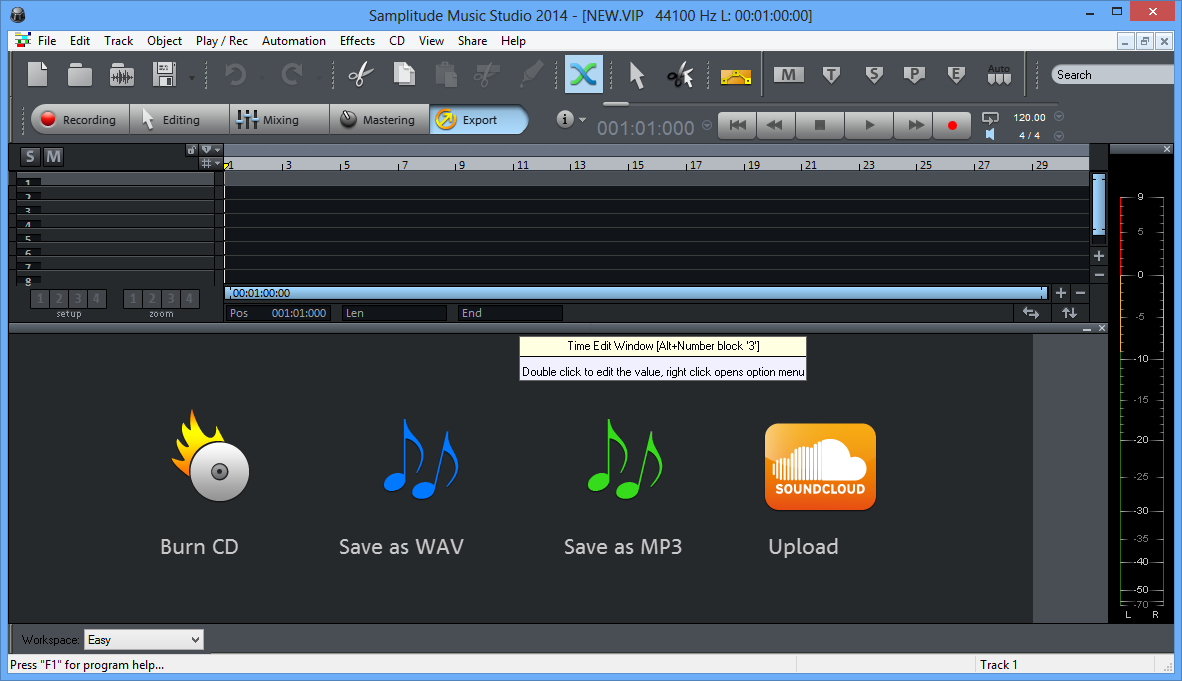The width and height of the screenshot is (1182, 681).
Task: Click the info 'i' icon
Action: [x=565, y=119]
